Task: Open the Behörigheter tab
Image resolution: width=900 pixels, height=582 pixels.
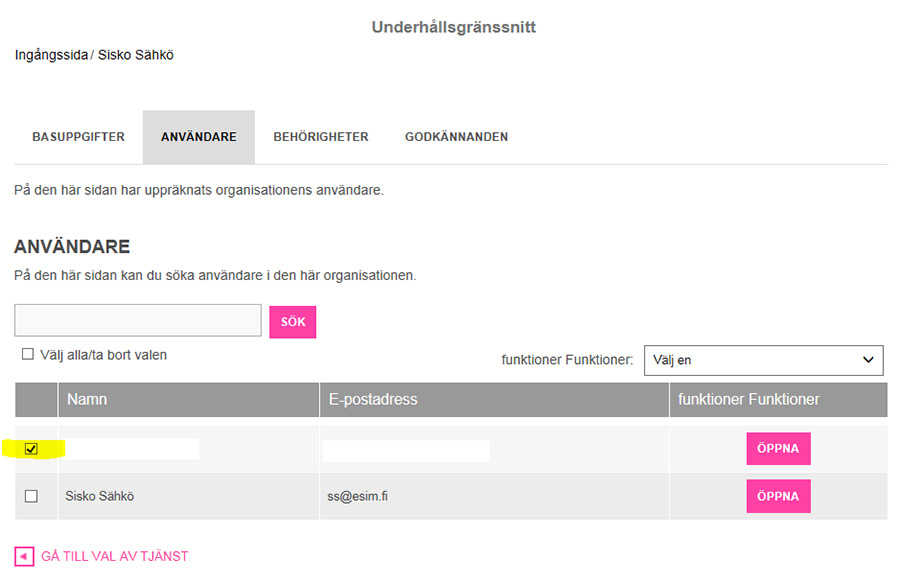Action: point(321,137)
